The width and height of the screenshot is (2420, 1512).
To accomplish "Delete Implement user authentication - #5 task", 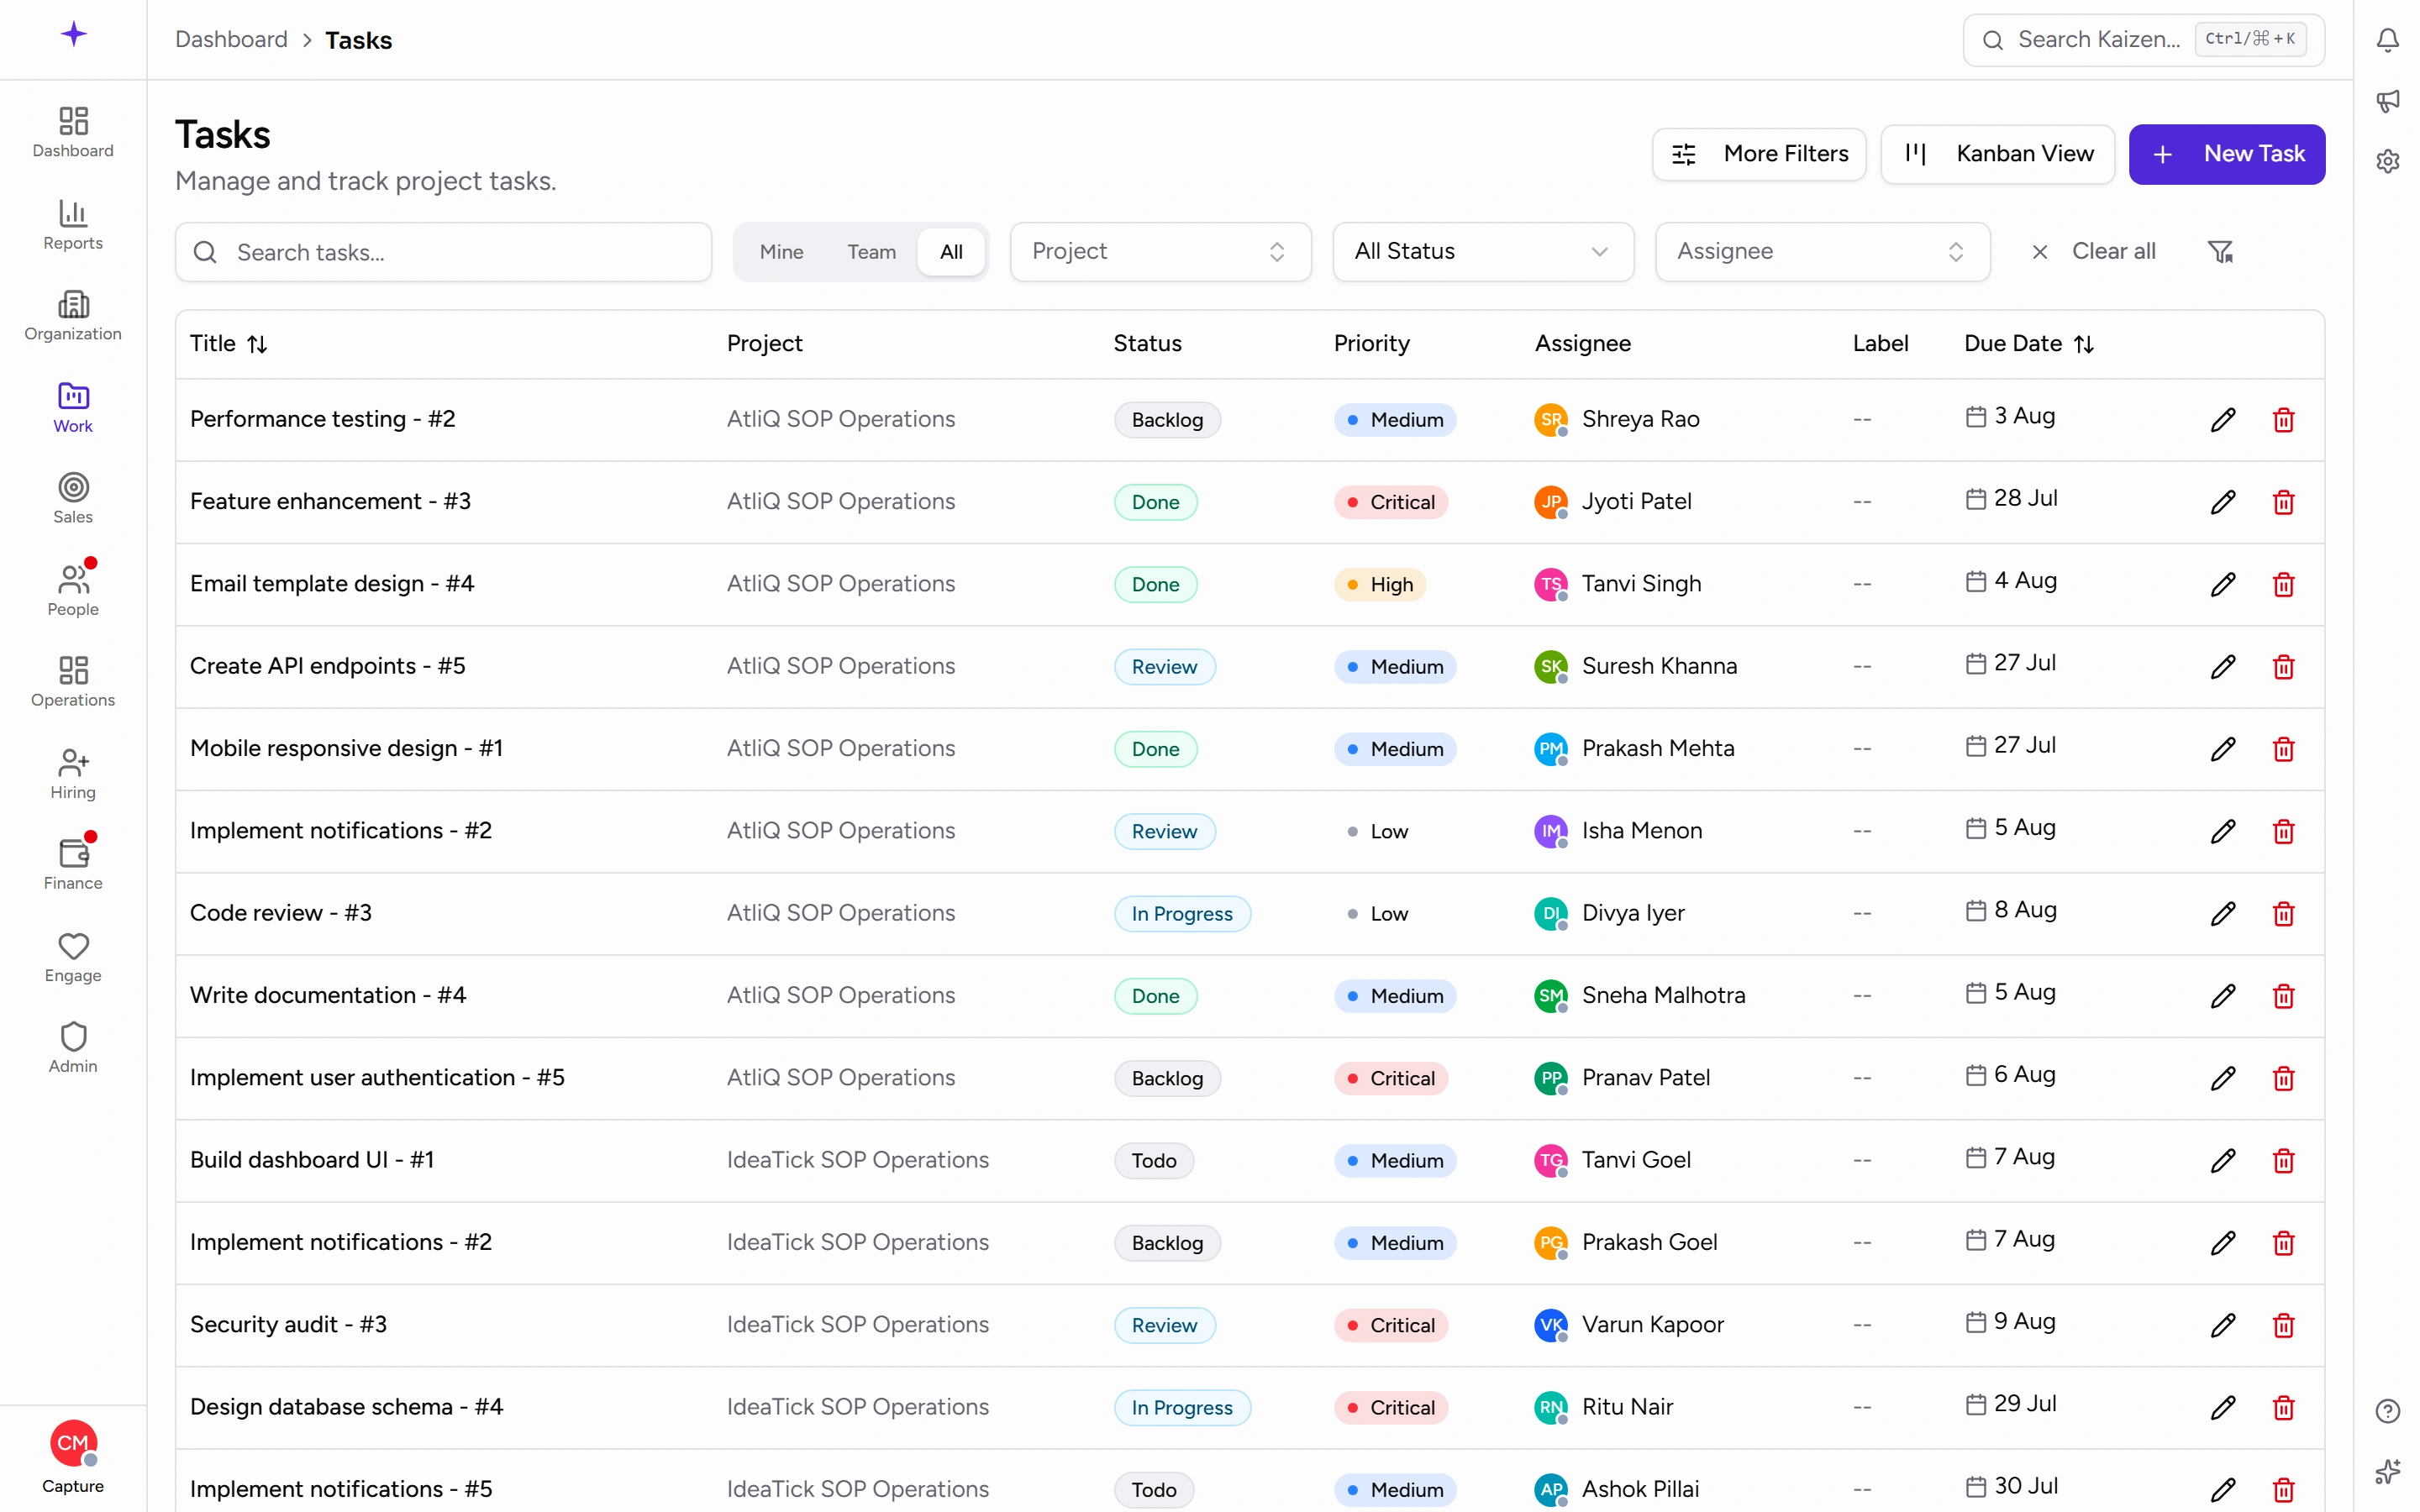I will (2284, 1078).
